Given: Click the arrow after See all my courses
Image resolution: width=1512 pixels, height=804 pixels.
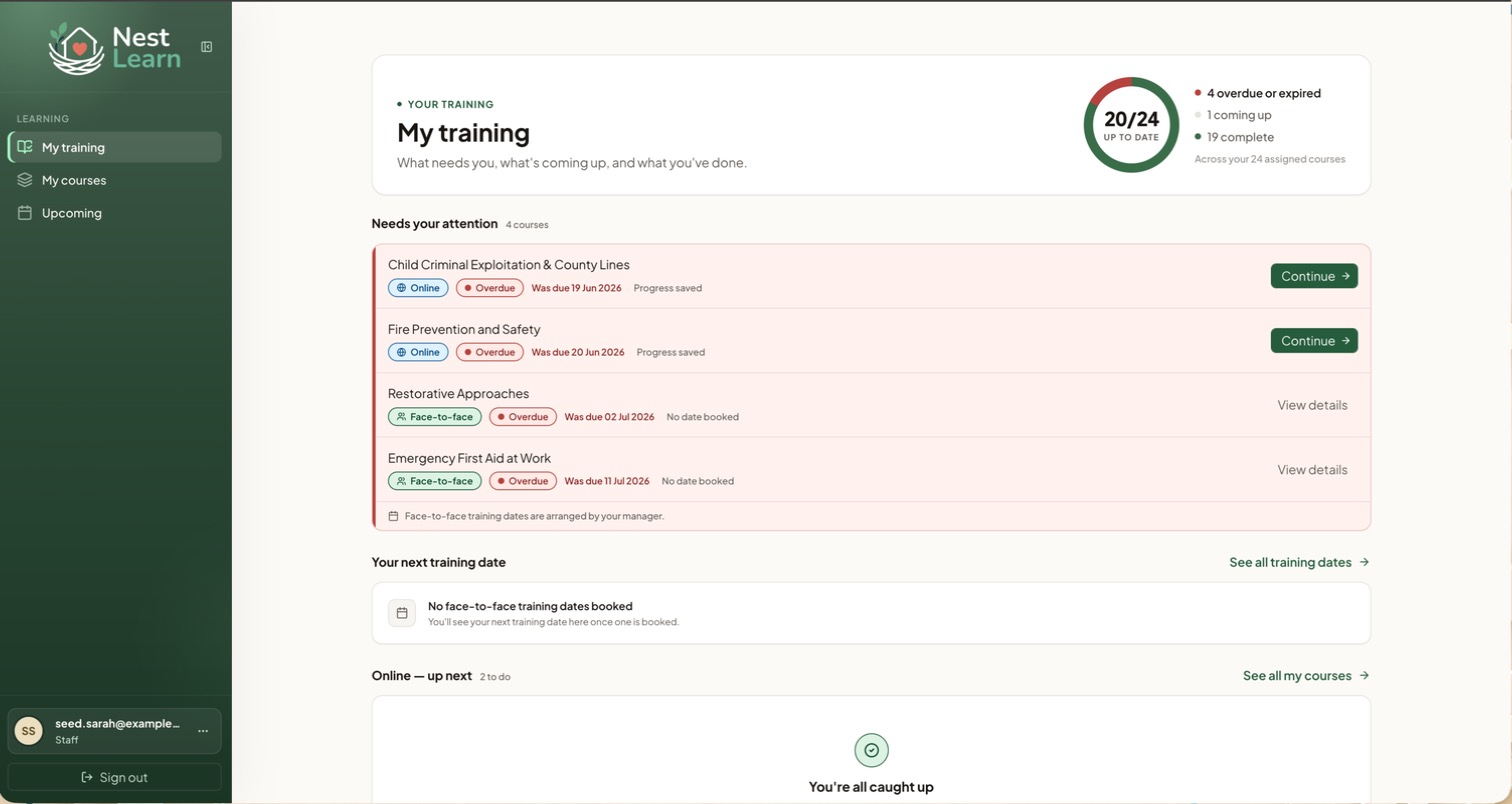Looking at the screenshot, I should (1364, 676).
